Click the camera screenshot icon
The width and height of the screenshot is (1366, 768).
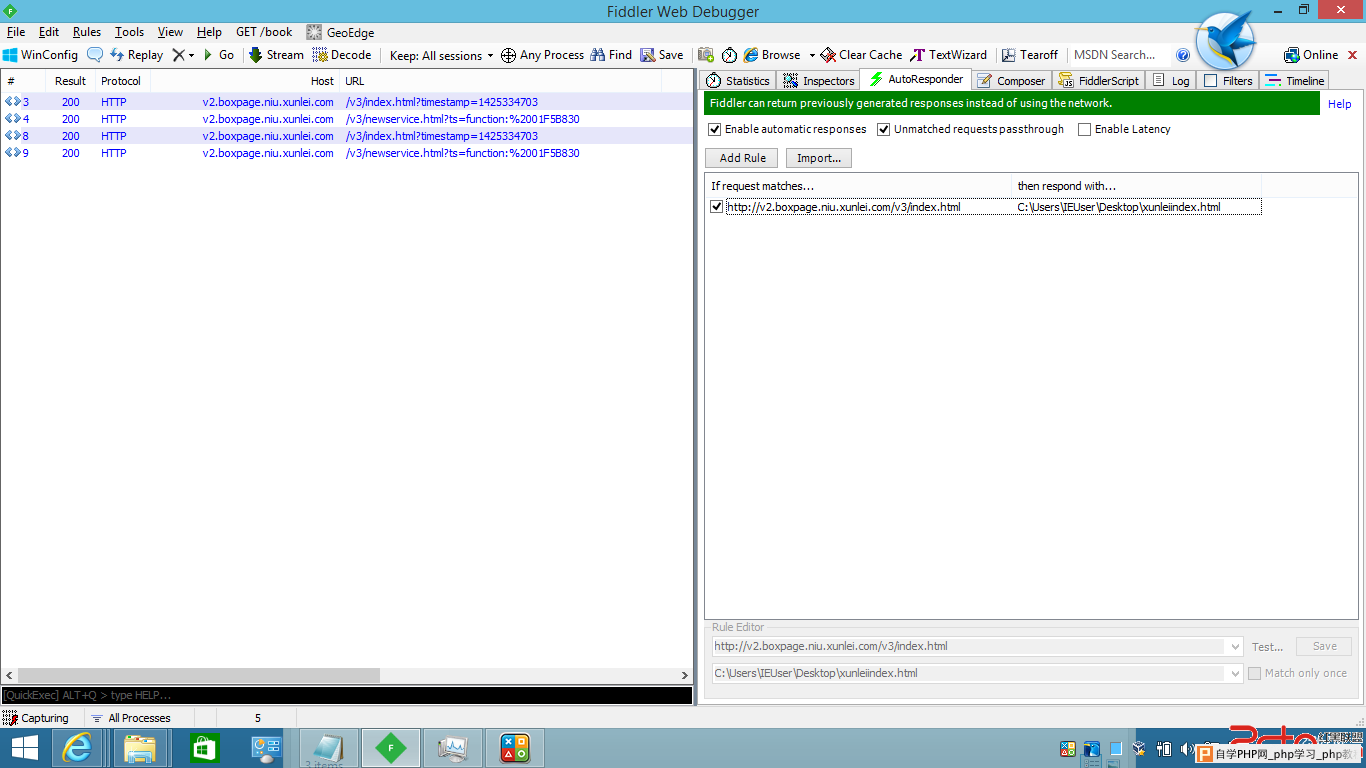click(706, 55)
